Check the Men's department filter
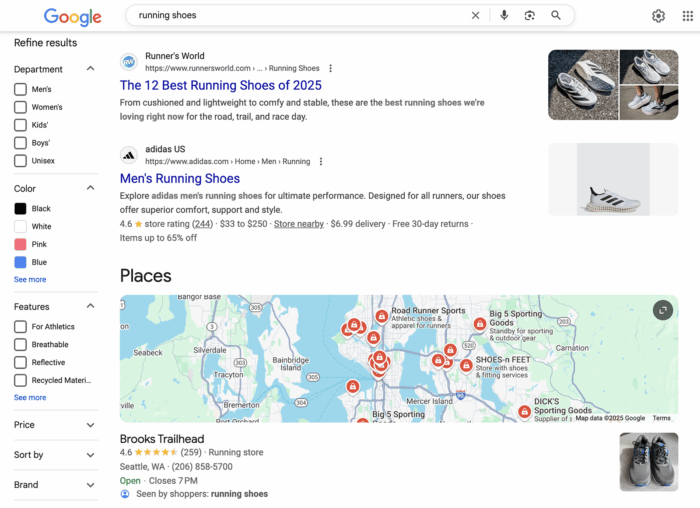This screenshot has width=700, height=508. 20,89
